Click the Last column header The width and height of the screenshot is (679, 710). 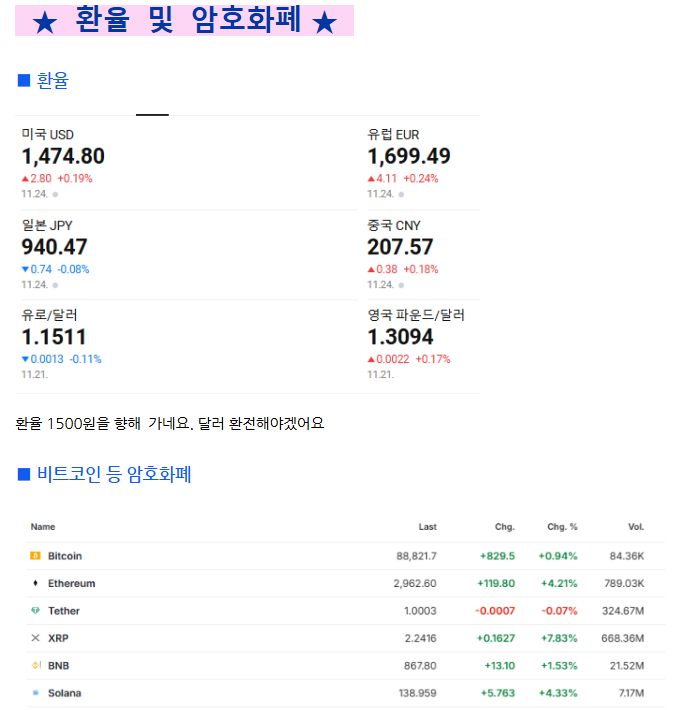[427, 527]
